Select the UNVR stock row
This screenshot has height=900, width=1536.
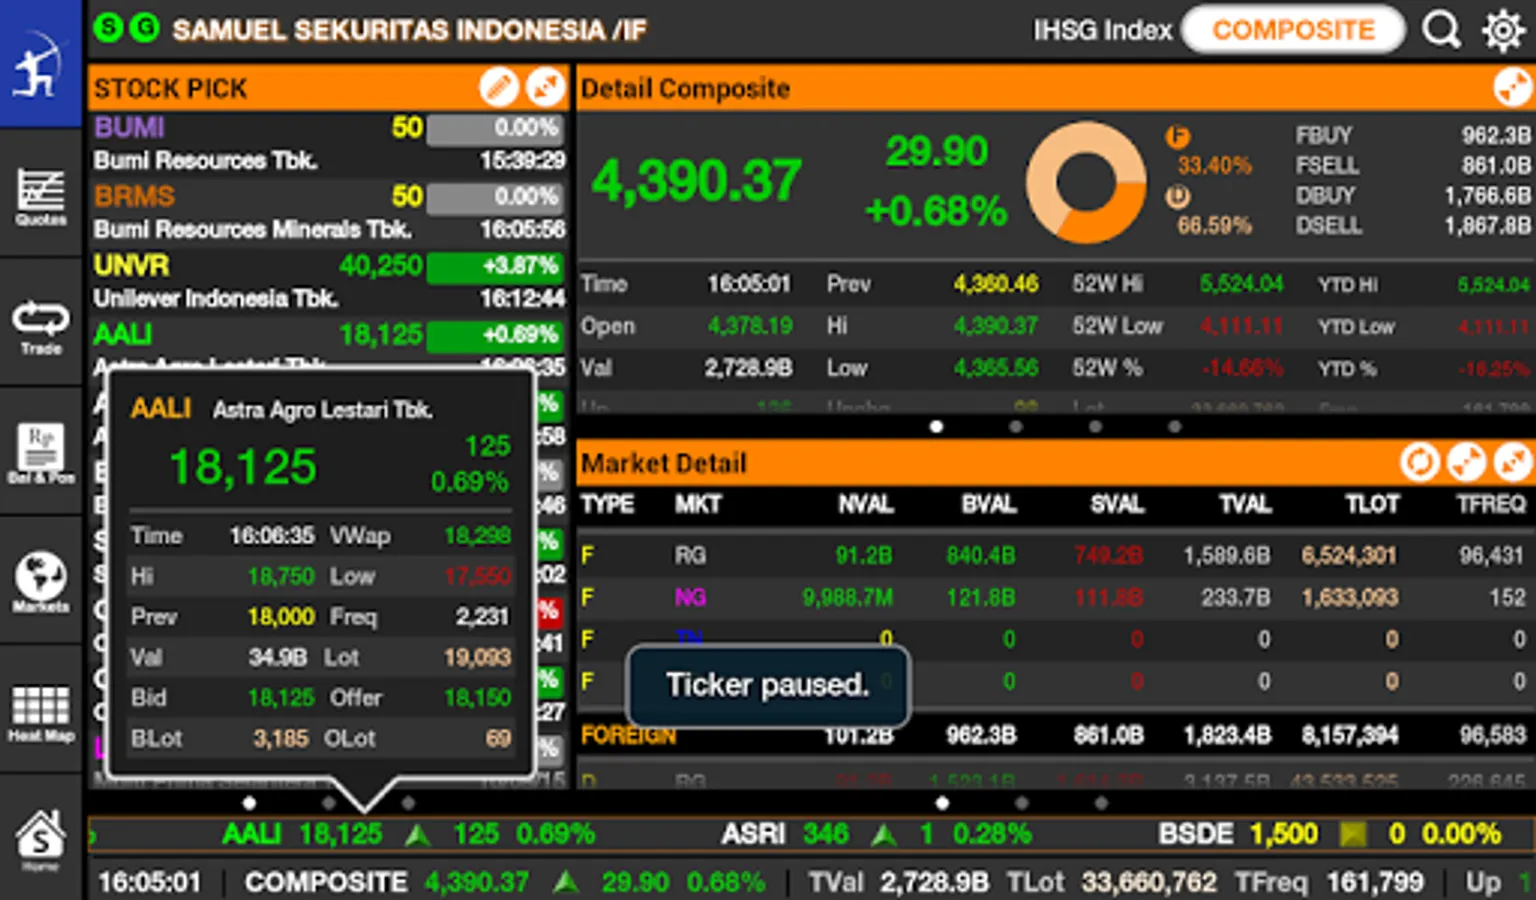[329, 282]
